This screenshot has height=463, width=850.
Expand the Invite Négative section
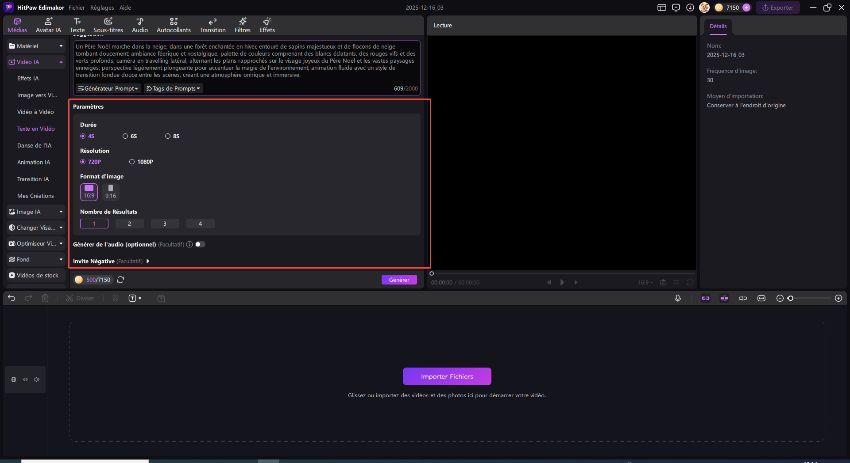(148, 261)
